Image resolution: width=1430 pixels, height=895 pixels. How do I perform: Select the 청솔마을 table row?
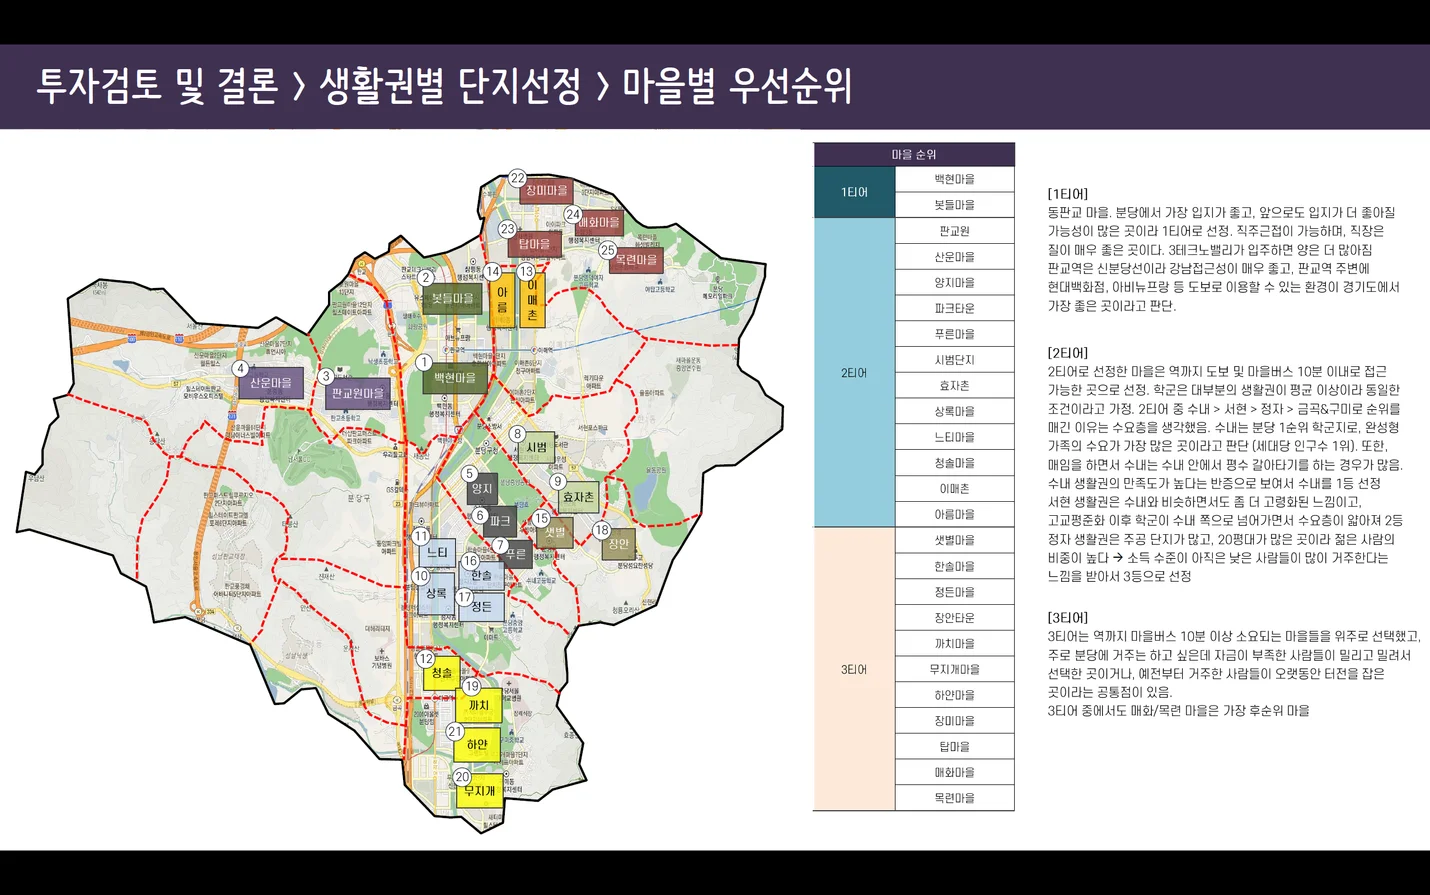coord(955,463)
